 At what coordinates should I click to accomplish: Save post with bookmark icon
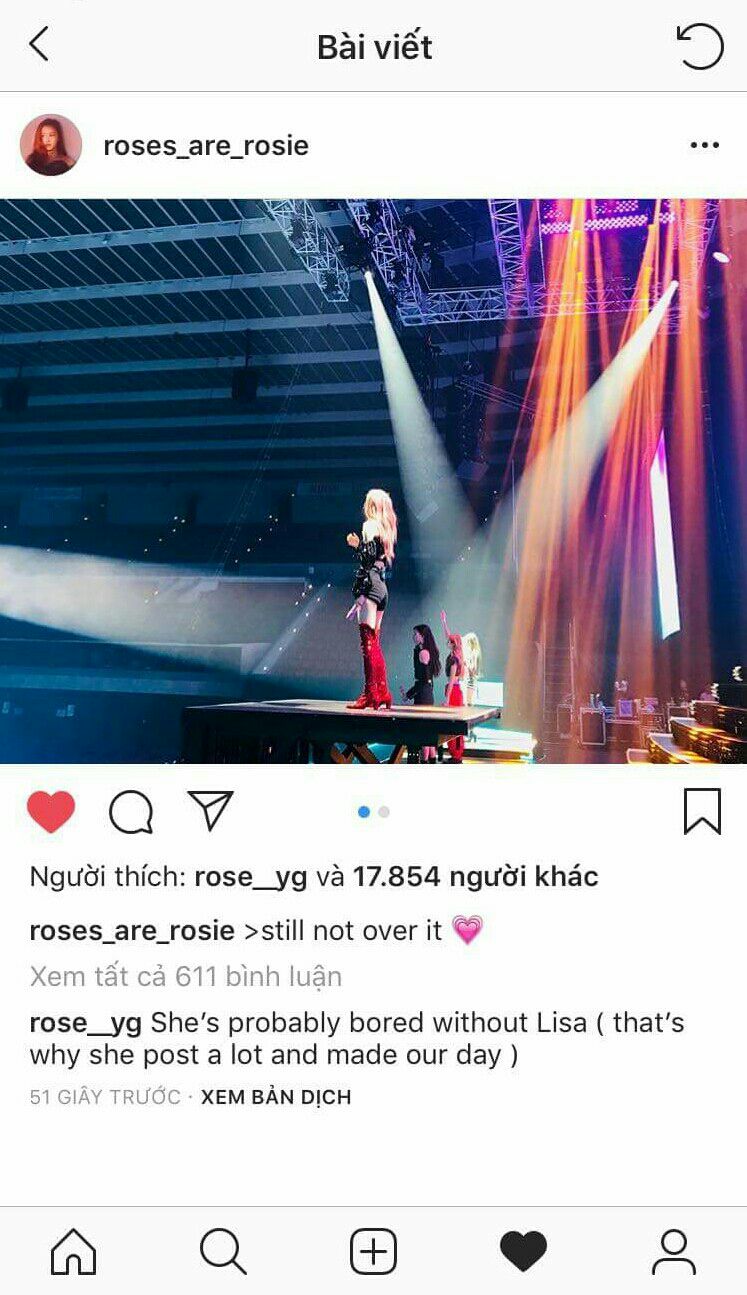(x=702, y=811)
